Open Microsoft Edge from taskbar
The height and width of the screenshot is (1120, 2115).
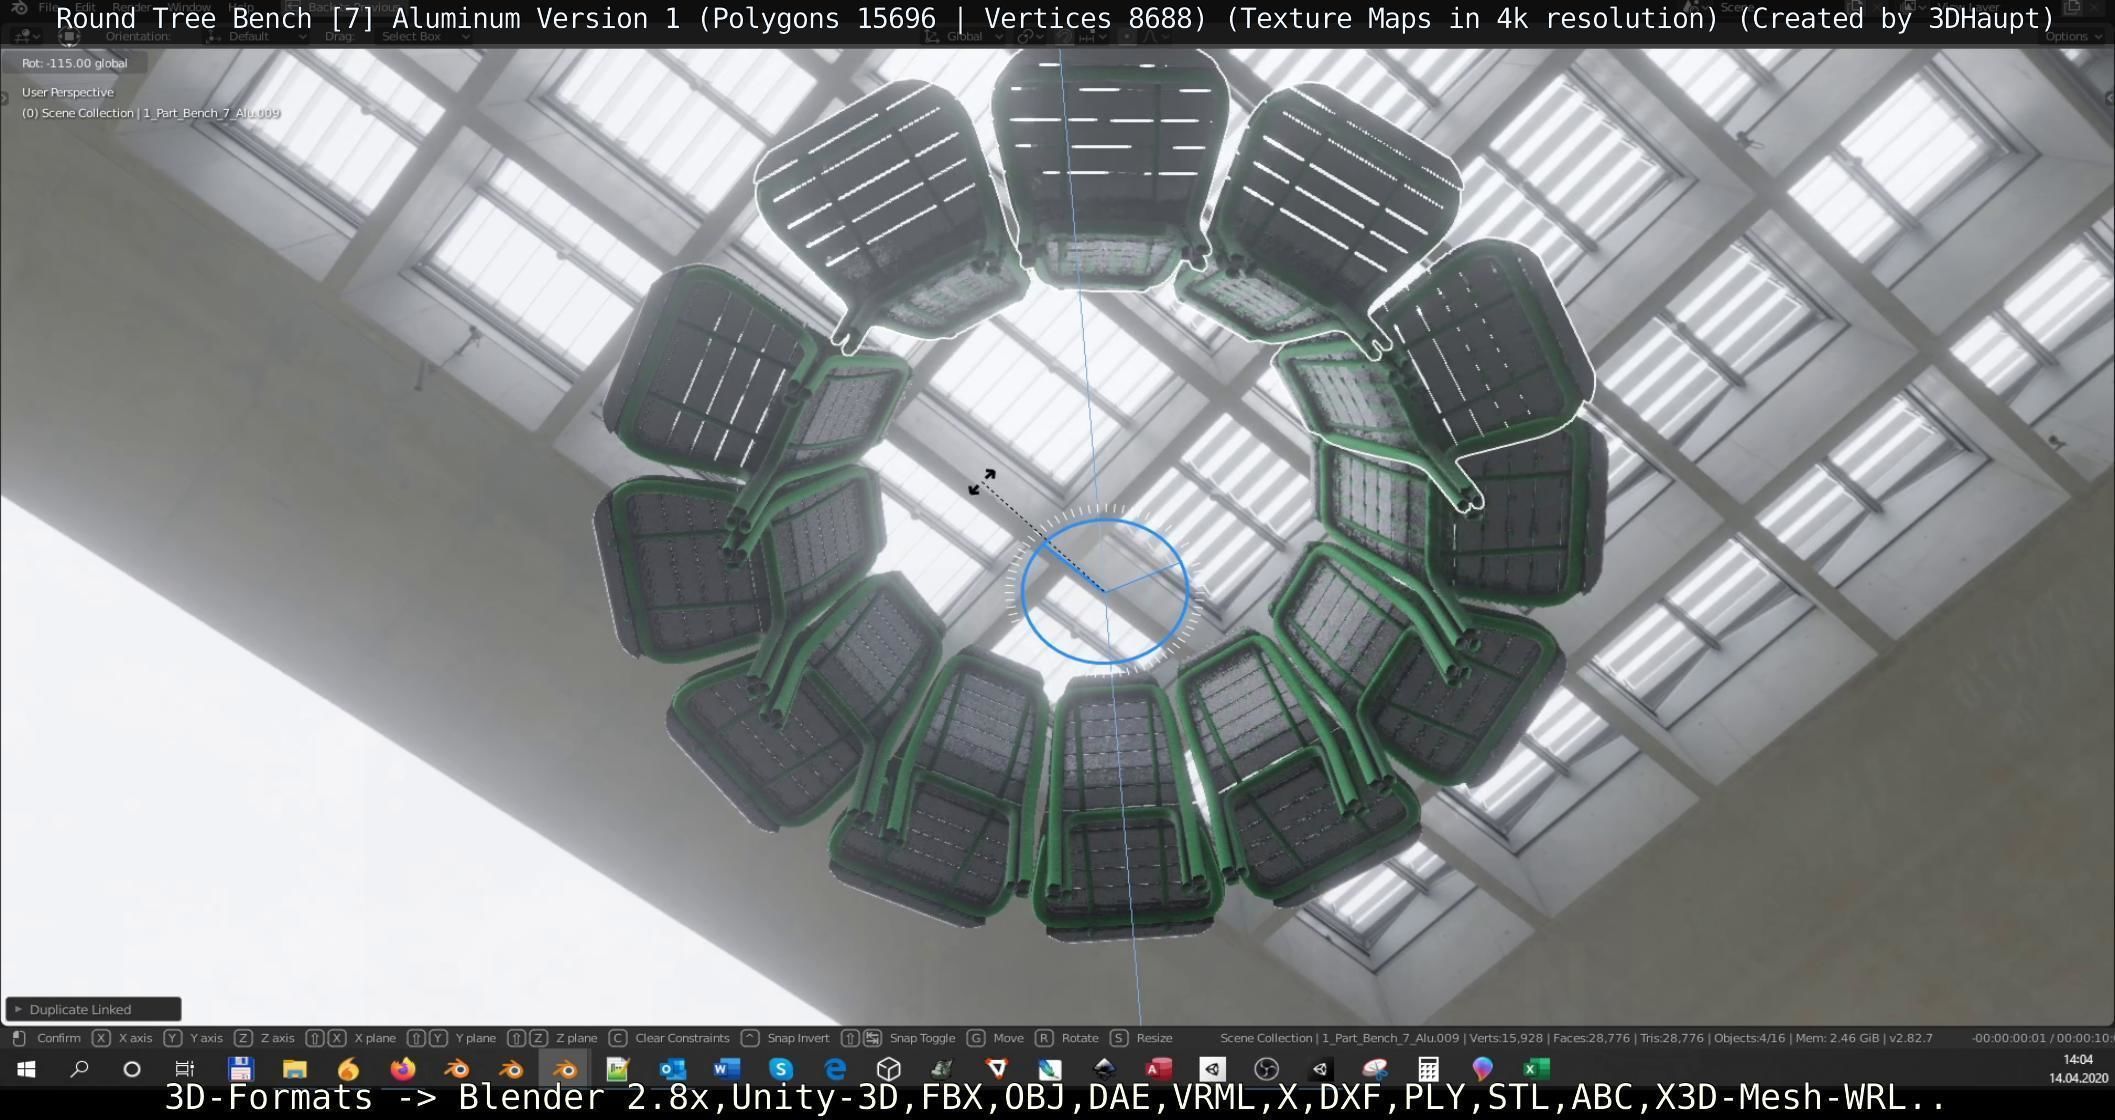[835, 1069]
